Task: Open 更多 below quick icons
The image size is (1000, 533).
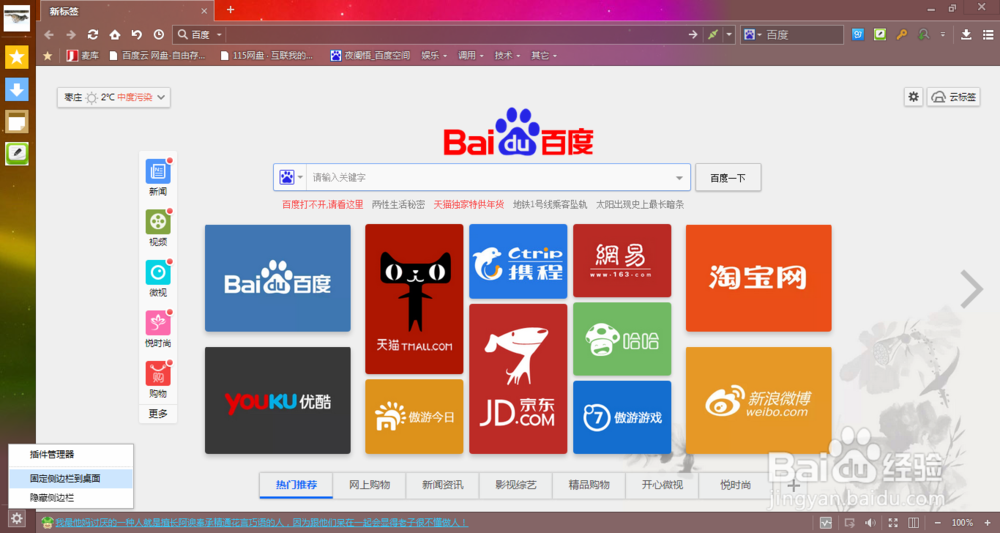Action: pos(158,414)
